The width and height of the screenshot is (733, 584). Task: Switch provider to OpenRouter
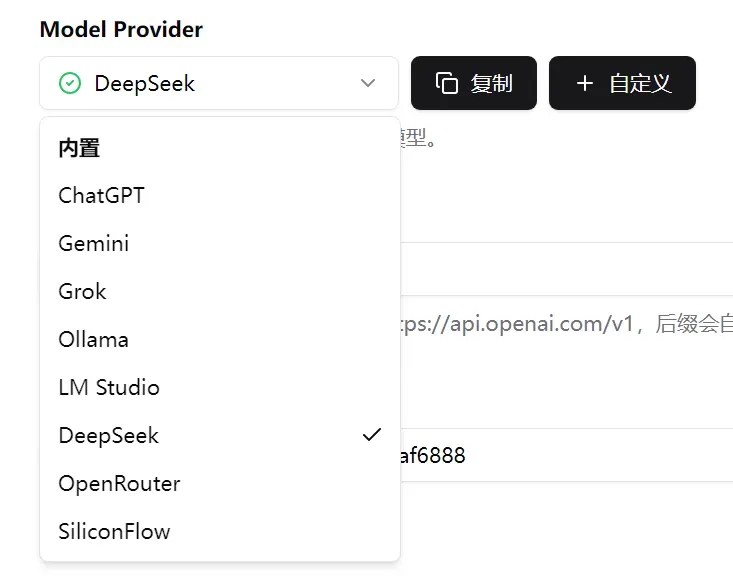(220, 483)
